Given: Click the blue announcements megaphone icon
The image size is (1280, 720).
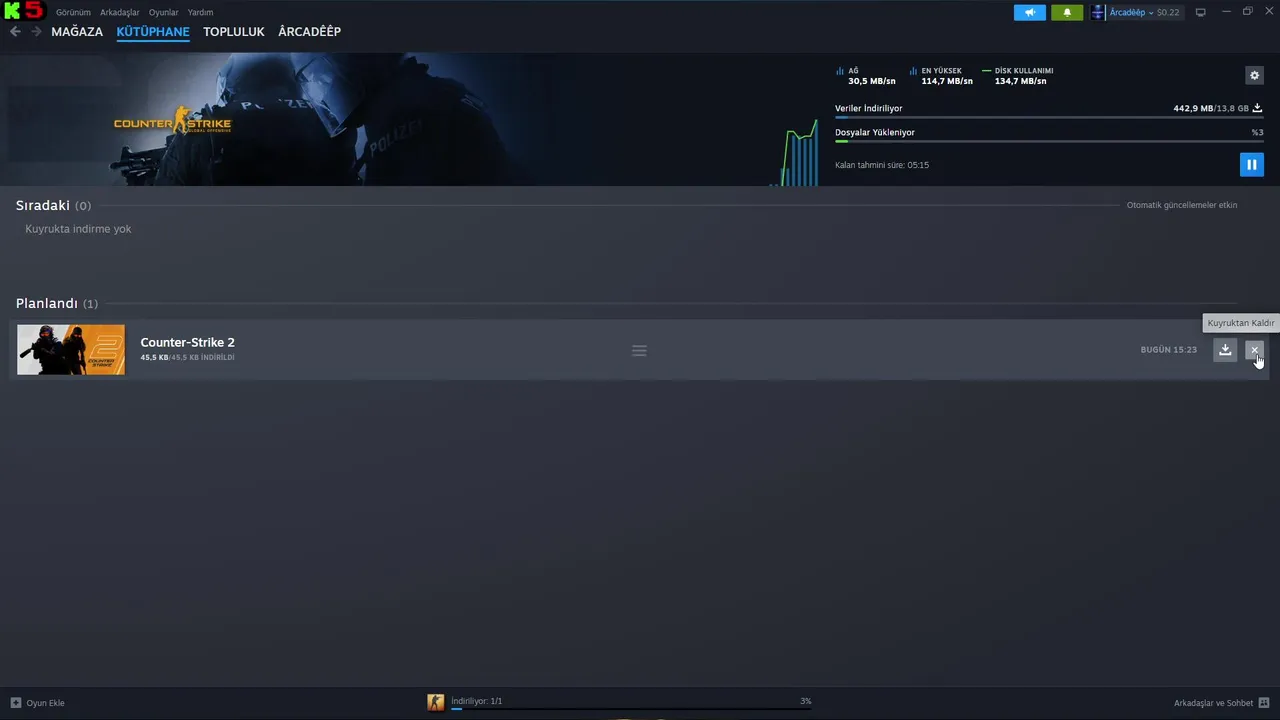Looking at the screenshot, I should 1030,13.
